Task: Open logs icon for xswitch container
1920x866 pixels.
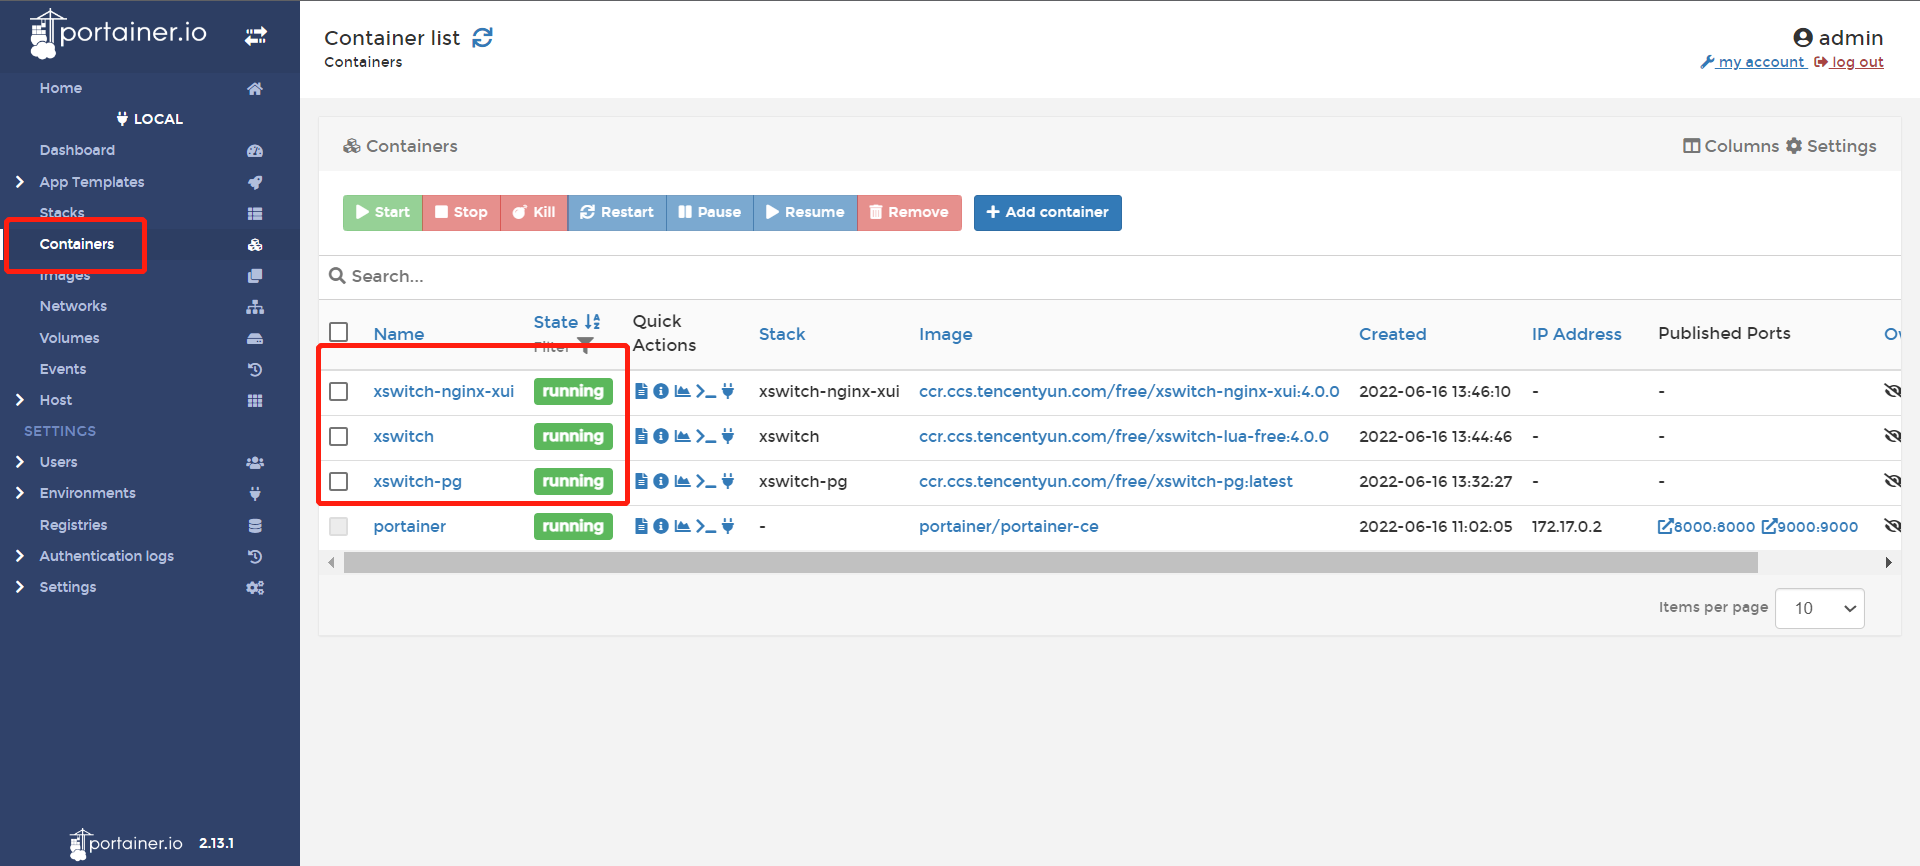Action: pos(641,436)
